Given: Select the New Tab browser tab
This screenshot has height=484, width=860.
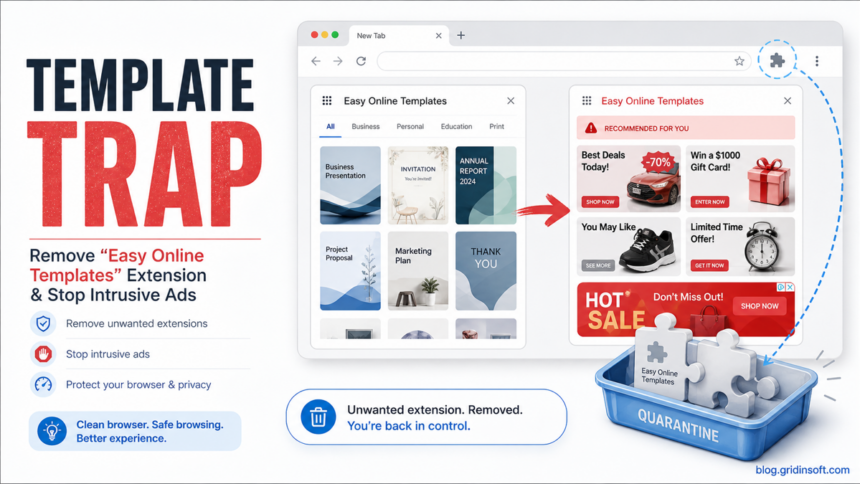Looking at the screenshot, I should [x=399, y=35].
